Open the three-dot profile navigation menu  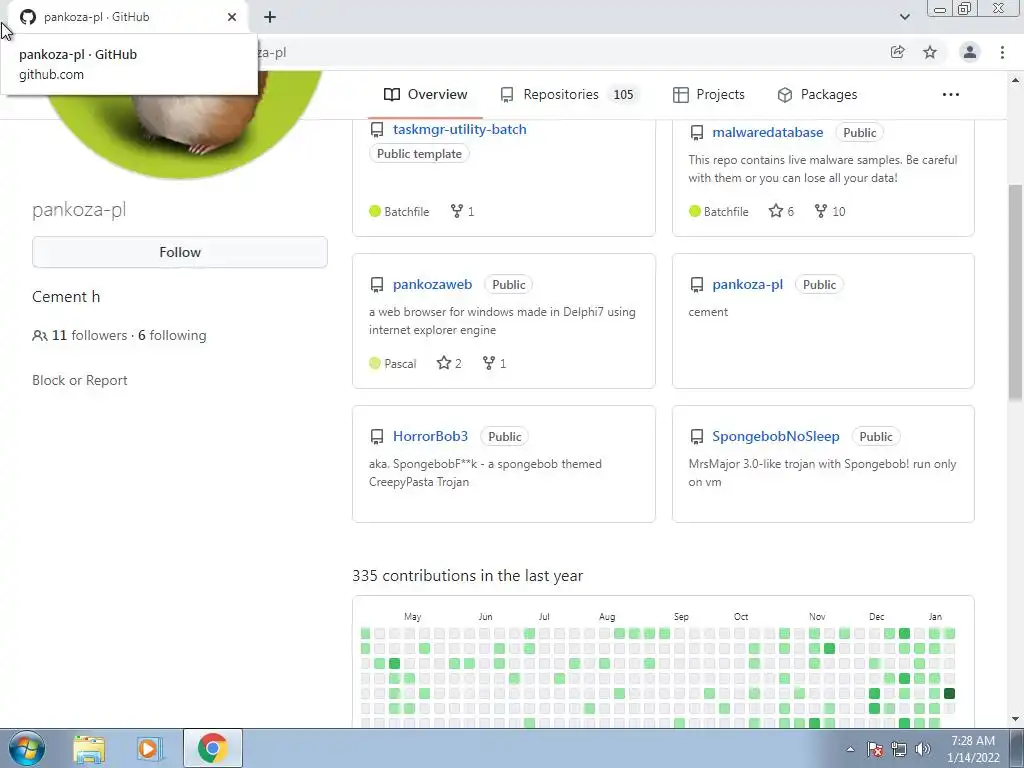click(951, 95)
